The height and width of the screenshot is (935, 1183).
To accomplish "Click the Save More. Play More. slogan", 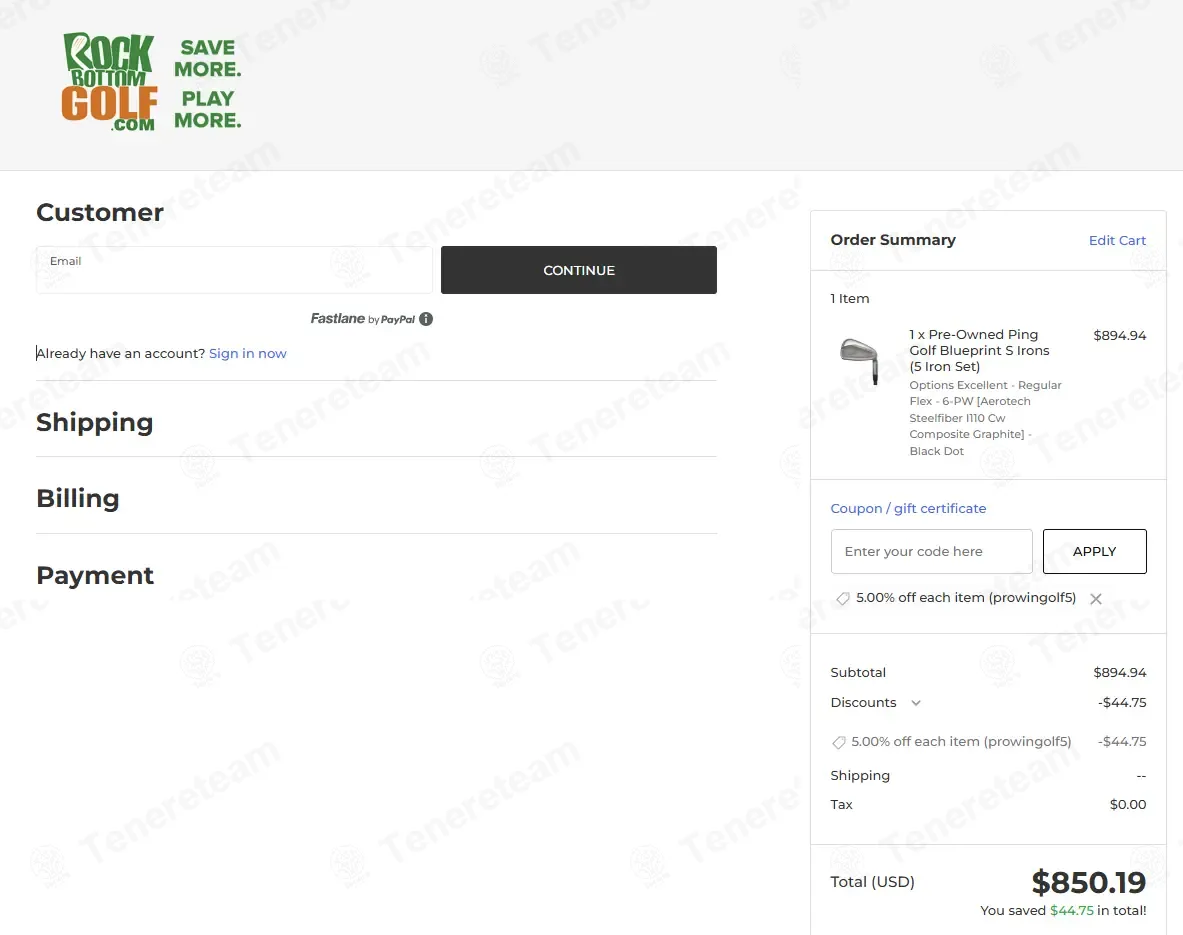I will 207,84.
